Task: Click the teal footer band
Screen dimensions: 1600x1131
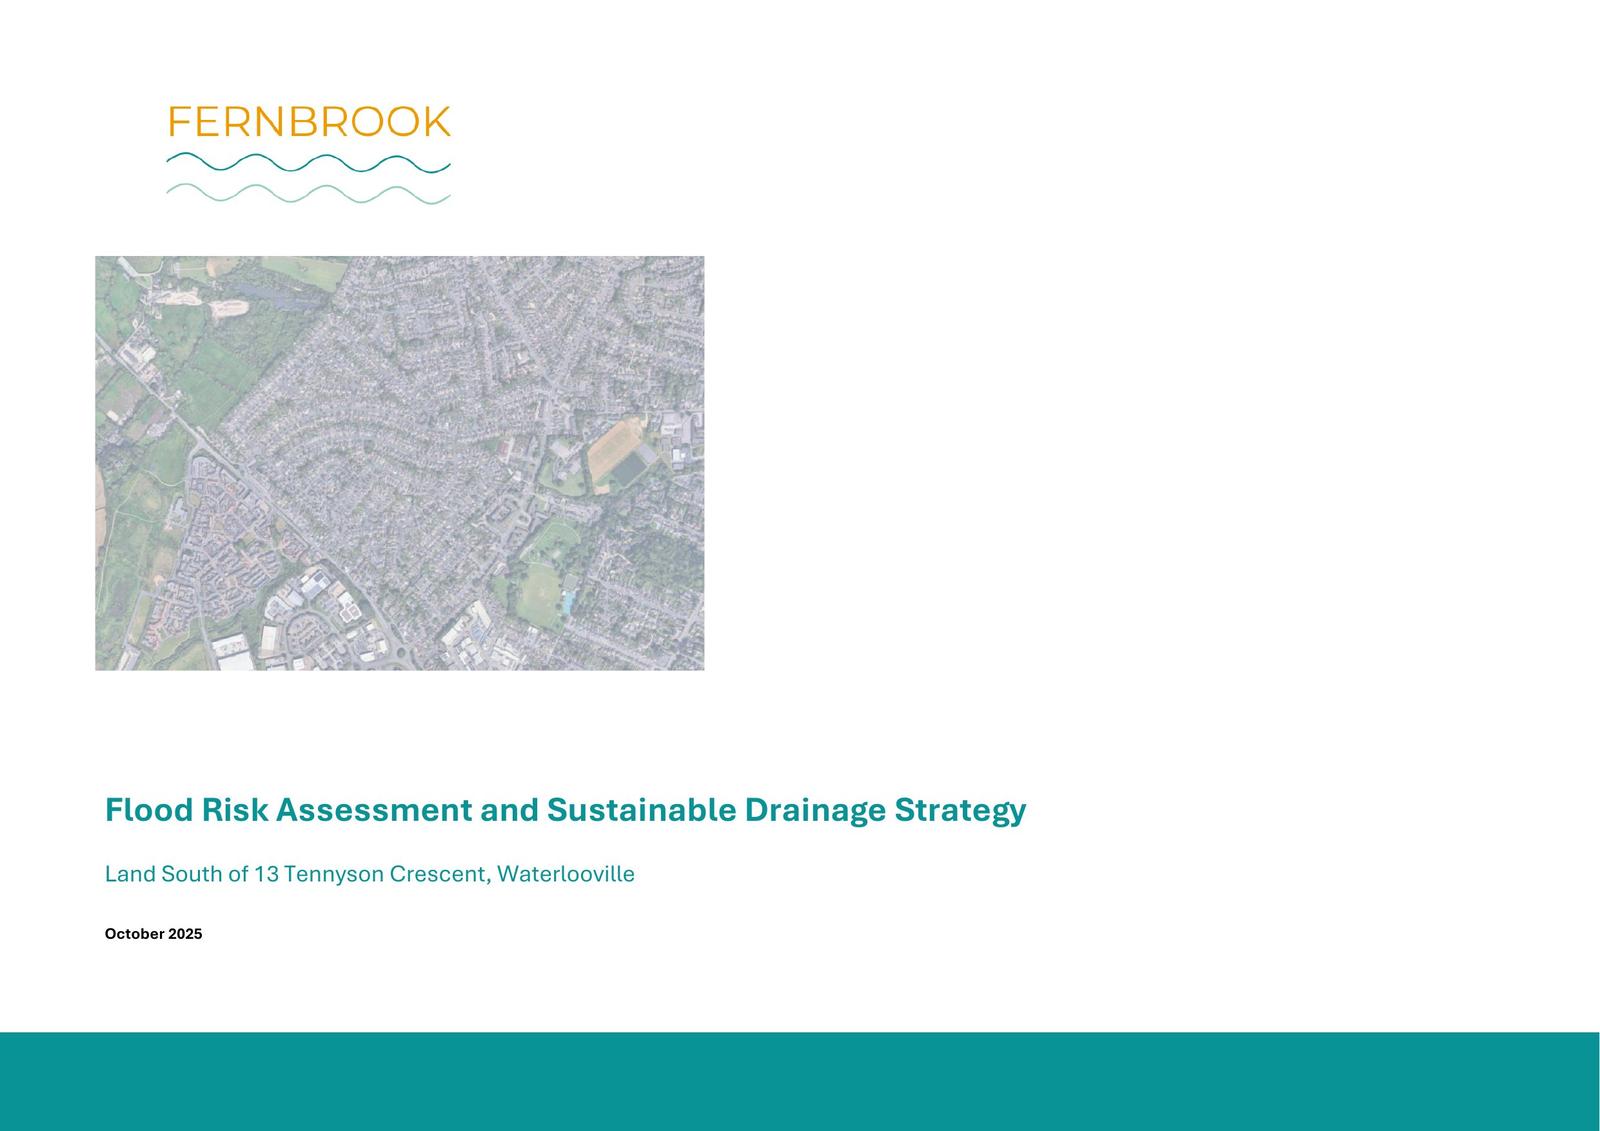Action: [x=800, y=1081]
